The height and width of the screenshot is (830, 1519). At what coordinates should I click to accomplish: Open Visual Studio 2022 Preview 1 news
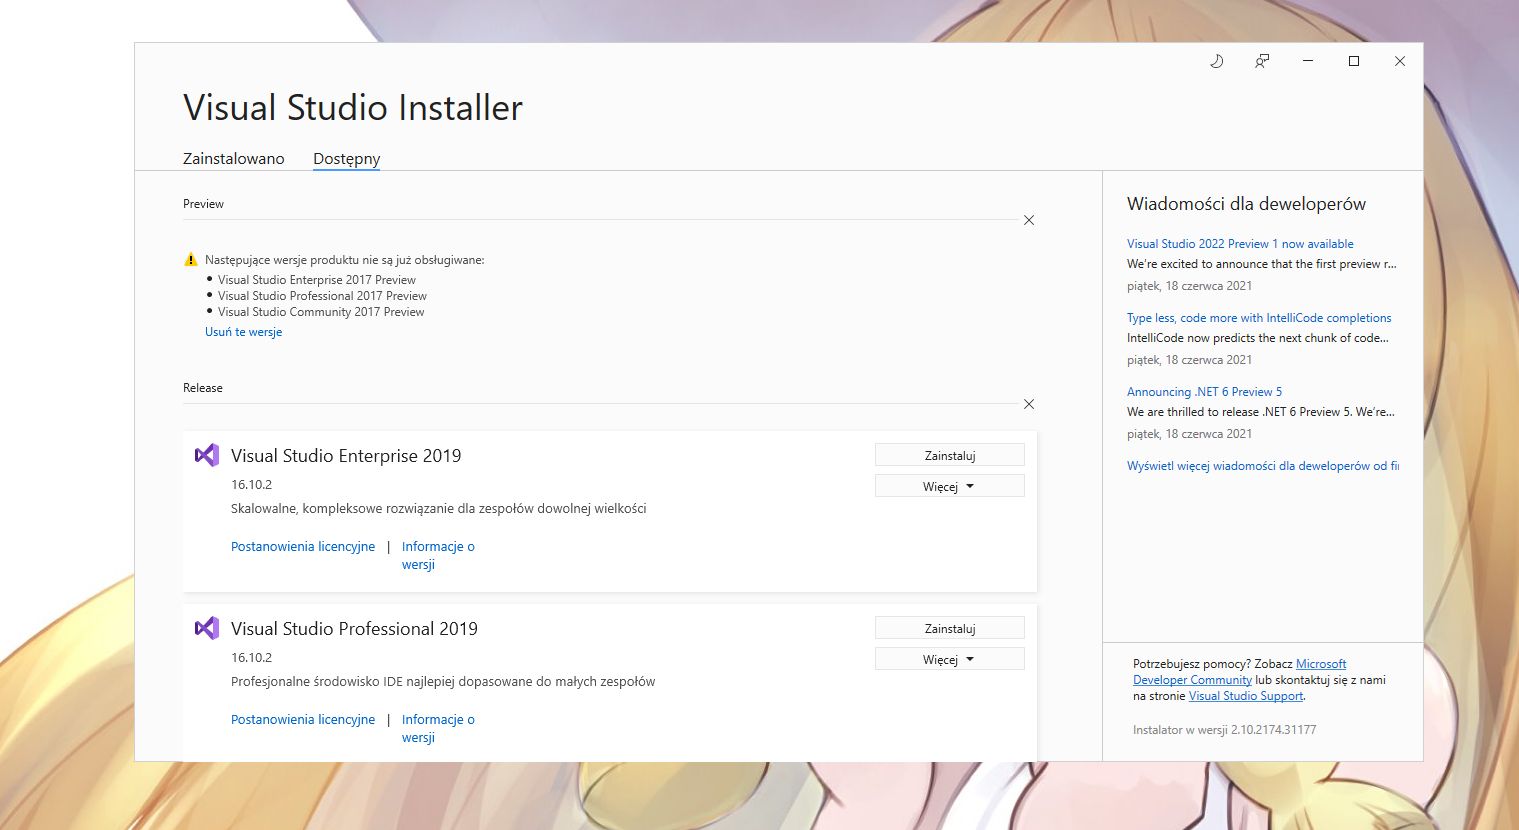coord(1240,244)
